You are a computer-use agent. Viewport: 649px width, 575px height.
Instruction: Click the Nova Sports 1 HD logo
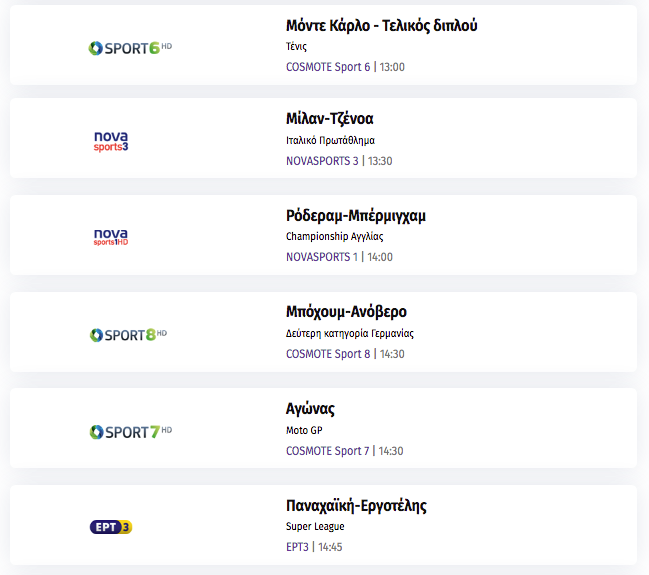[111, 237]
